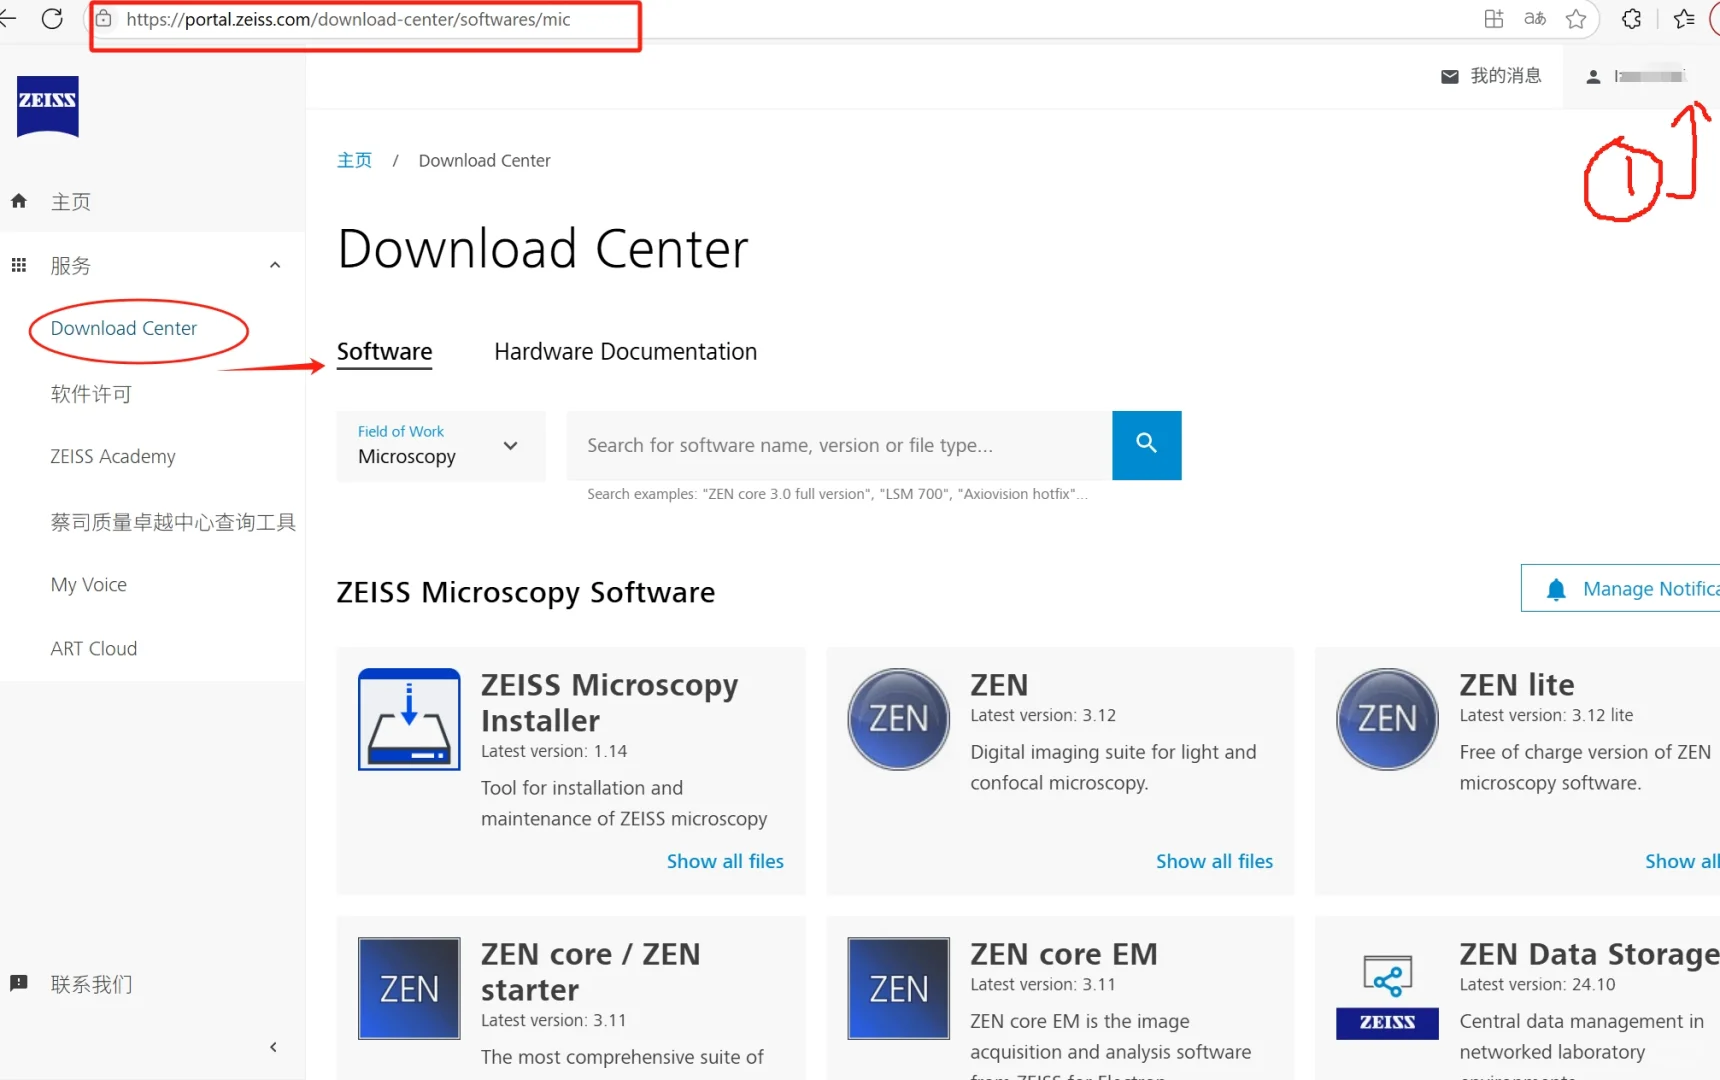Open Download Center in the sidebar
1720x1080 pixels.
pos(124,328)
